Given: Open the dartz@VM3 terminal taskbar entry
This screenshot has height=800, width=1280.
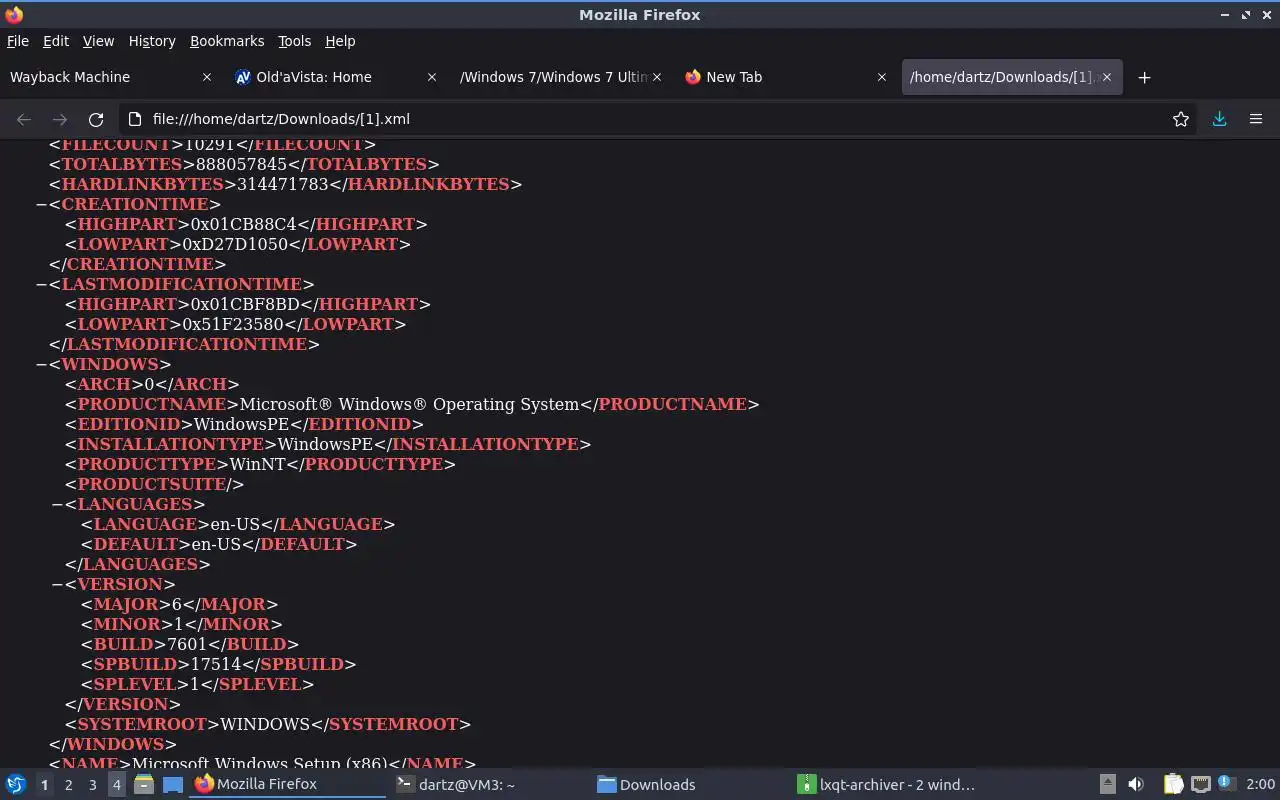Looking at the screenshot, I should 488,785.
